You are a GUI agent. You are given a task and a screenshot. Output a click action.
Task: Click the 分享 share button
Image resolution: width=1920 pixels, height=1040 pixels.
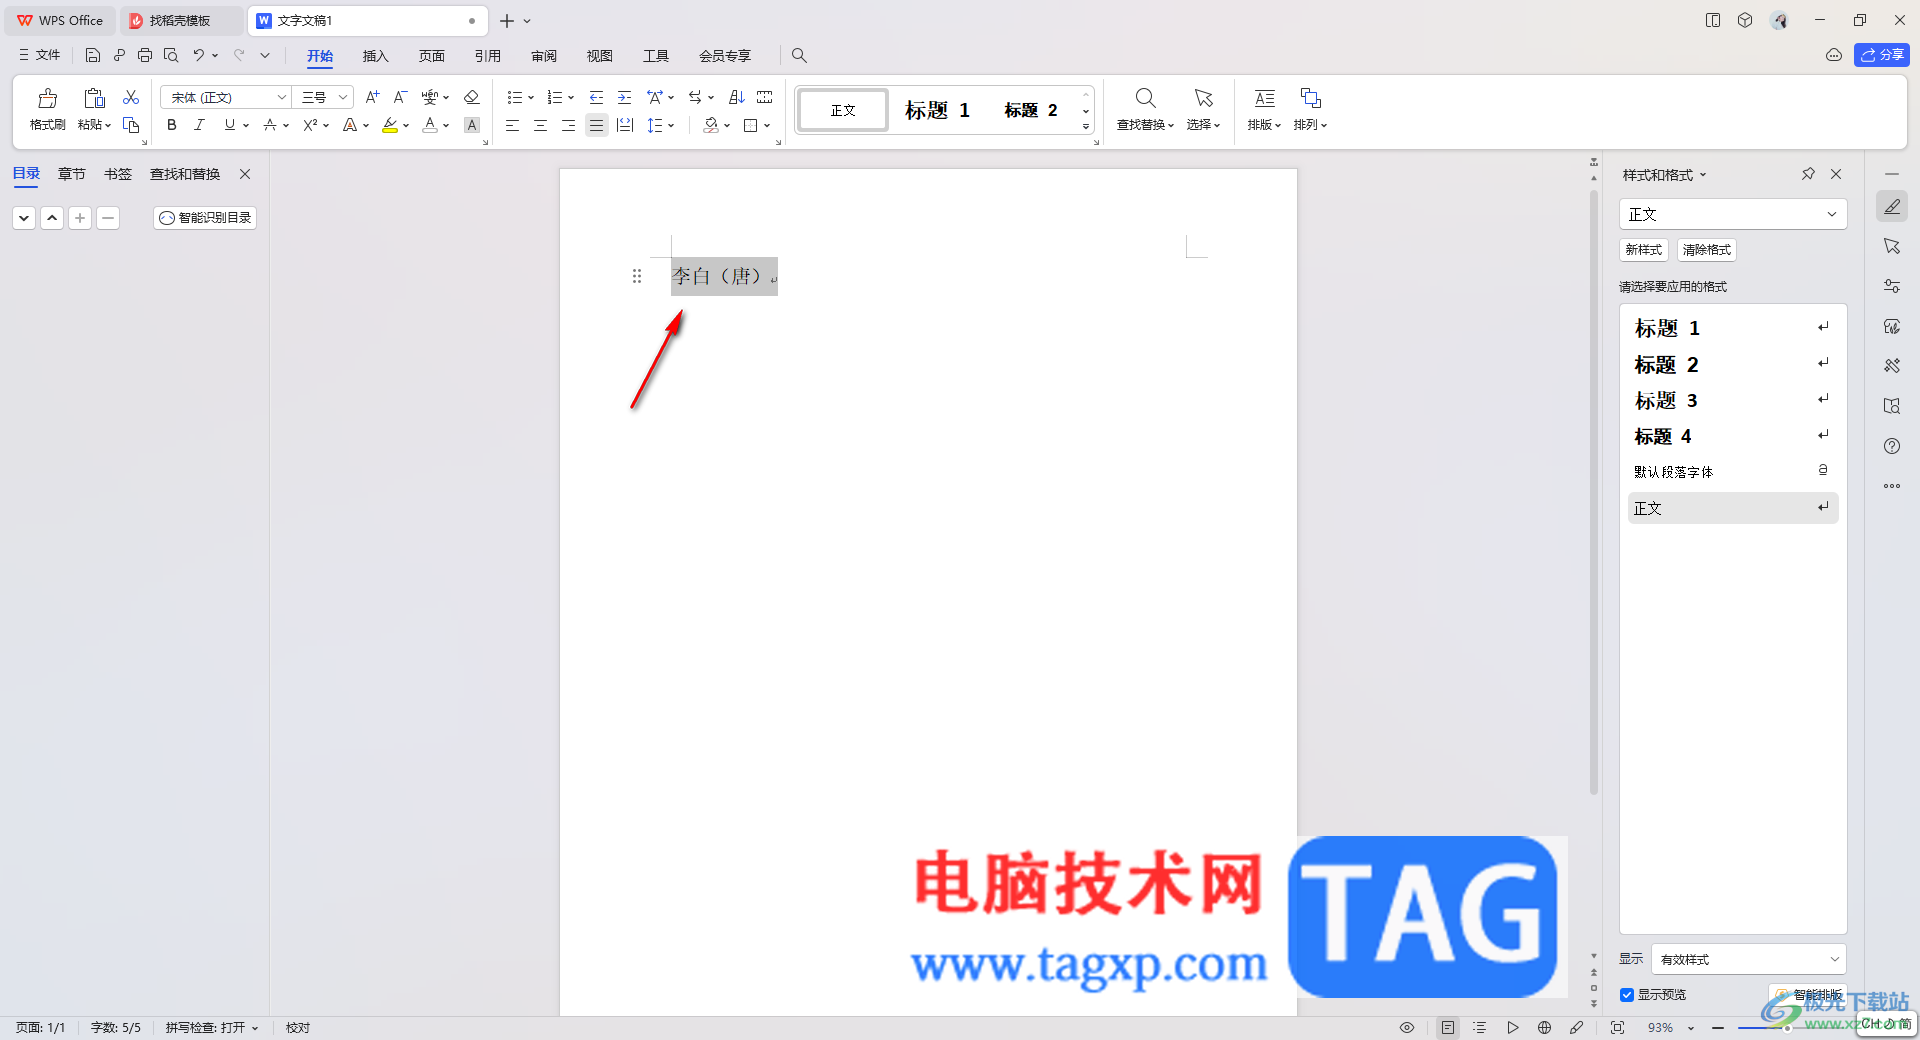click(1881, 55)
